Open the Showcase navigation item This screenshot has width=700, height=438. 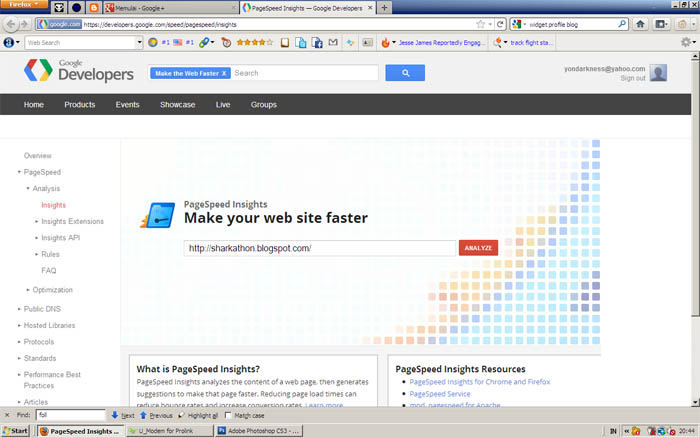(x=178, y=104)
